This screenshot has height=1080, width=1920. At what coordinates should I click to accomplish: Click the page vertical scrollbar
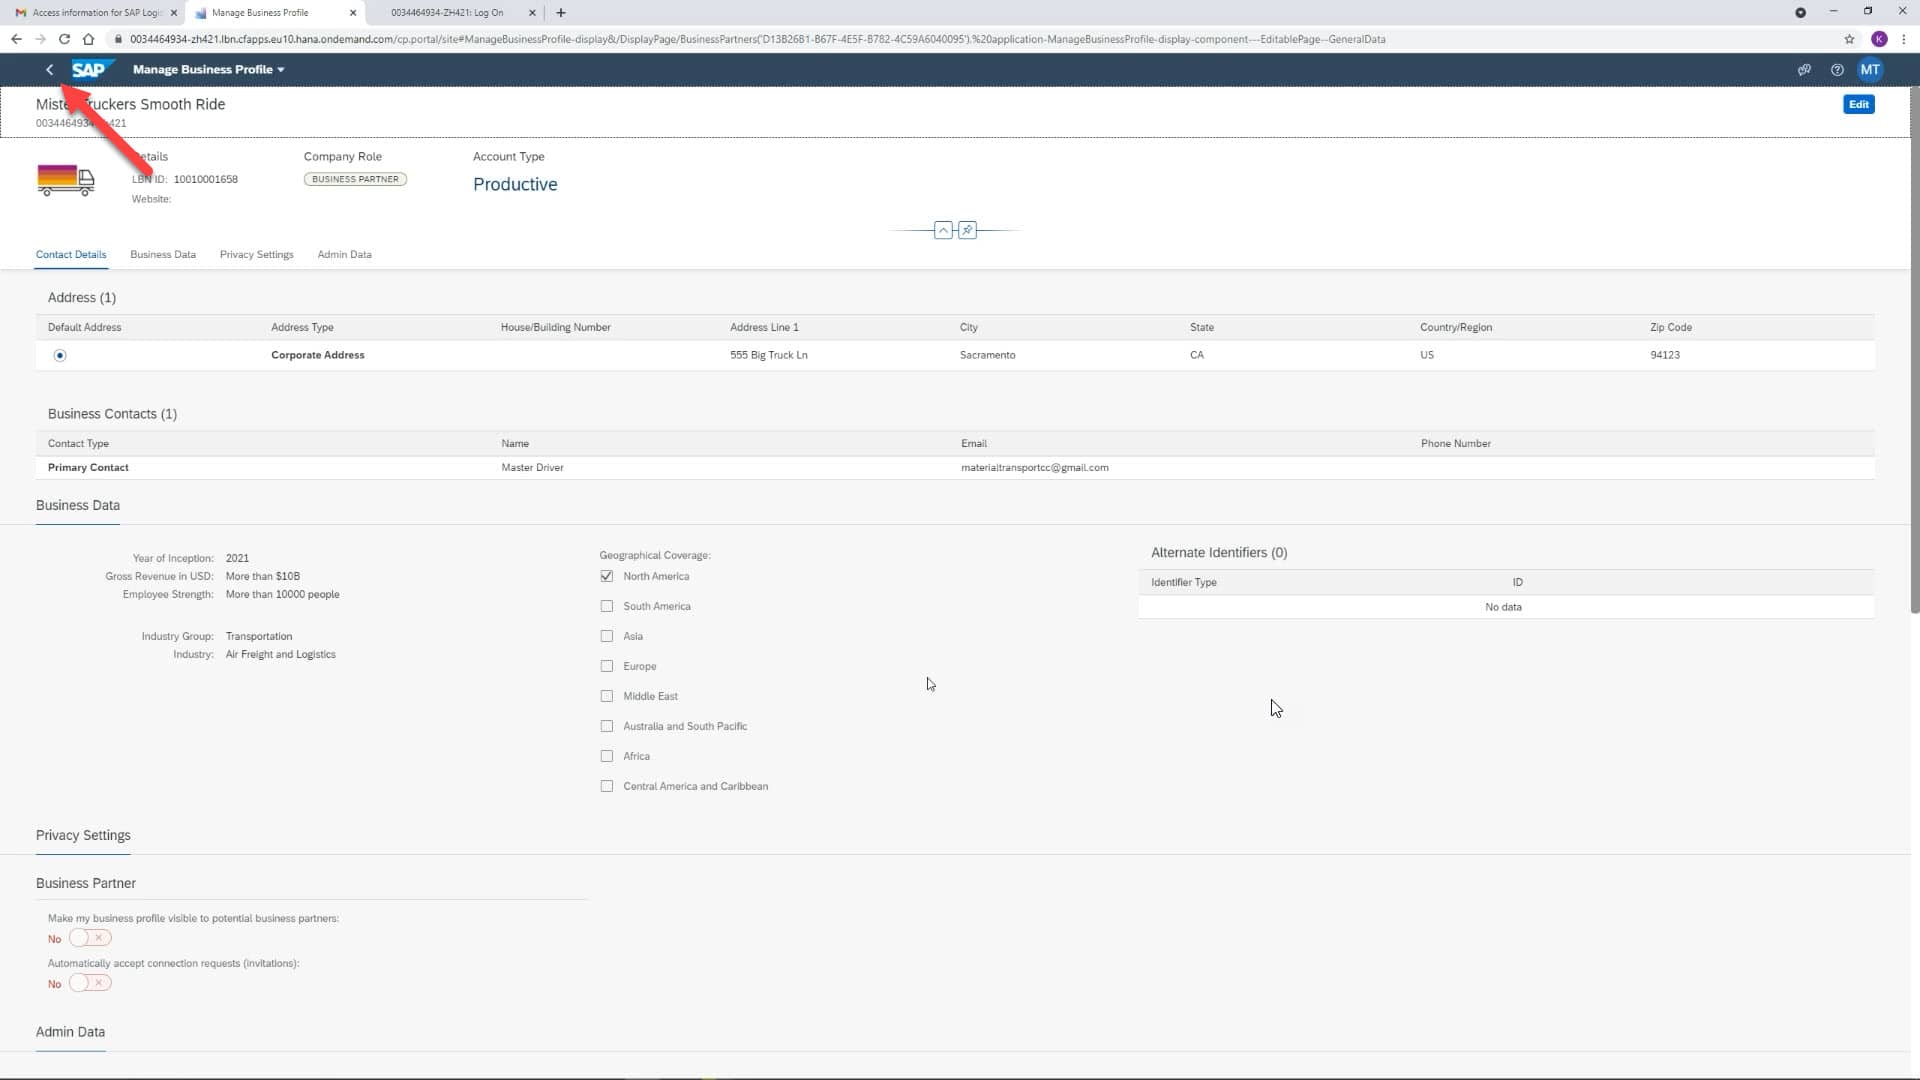[x=1914, y=350]
